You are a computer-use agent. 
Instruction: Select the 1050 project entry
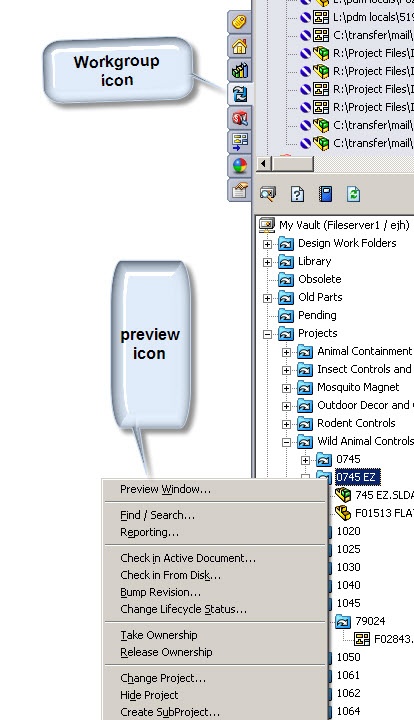[x=348, y=657]
